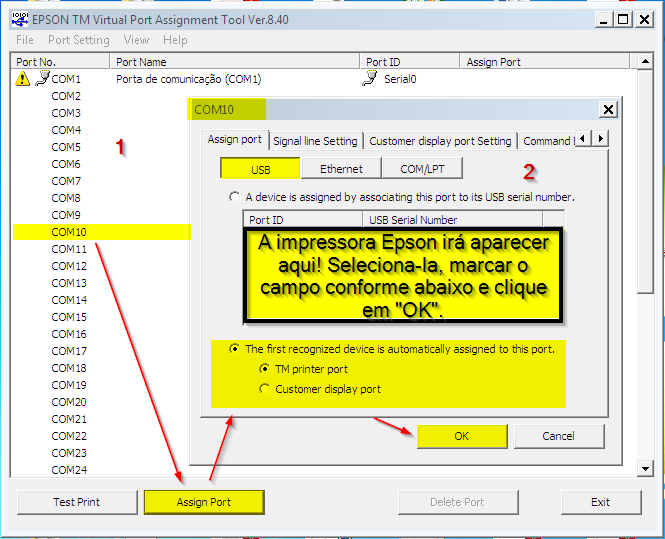Click the serial icon beside Serial0
Screen dimensions: 665x539
(370, 78)
